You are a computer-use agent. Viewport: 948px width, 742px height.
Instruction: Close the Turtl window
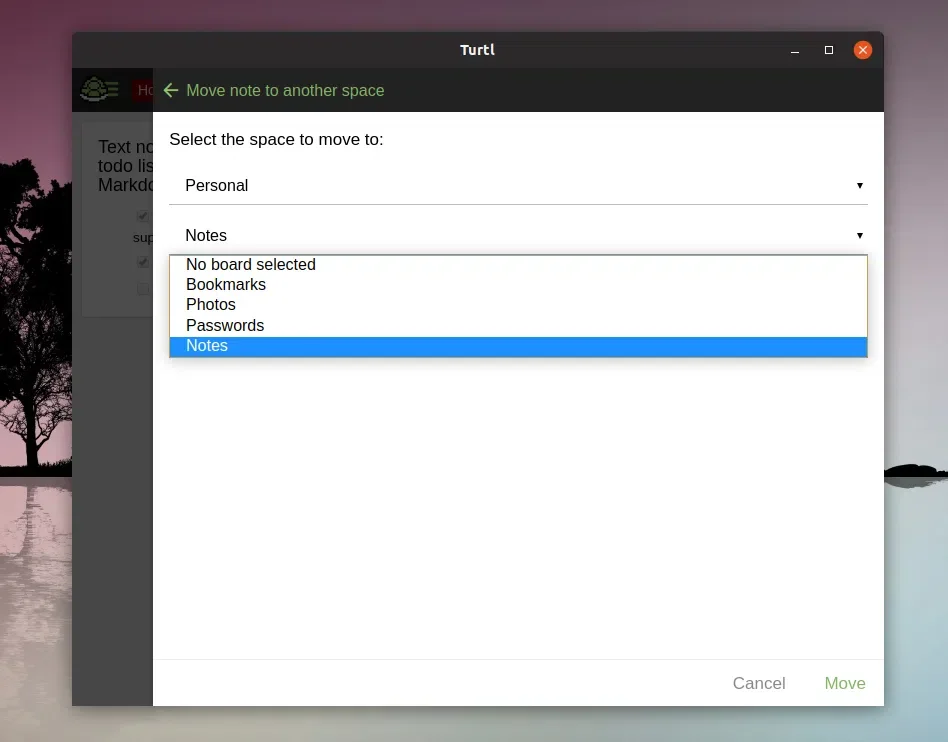863,50
